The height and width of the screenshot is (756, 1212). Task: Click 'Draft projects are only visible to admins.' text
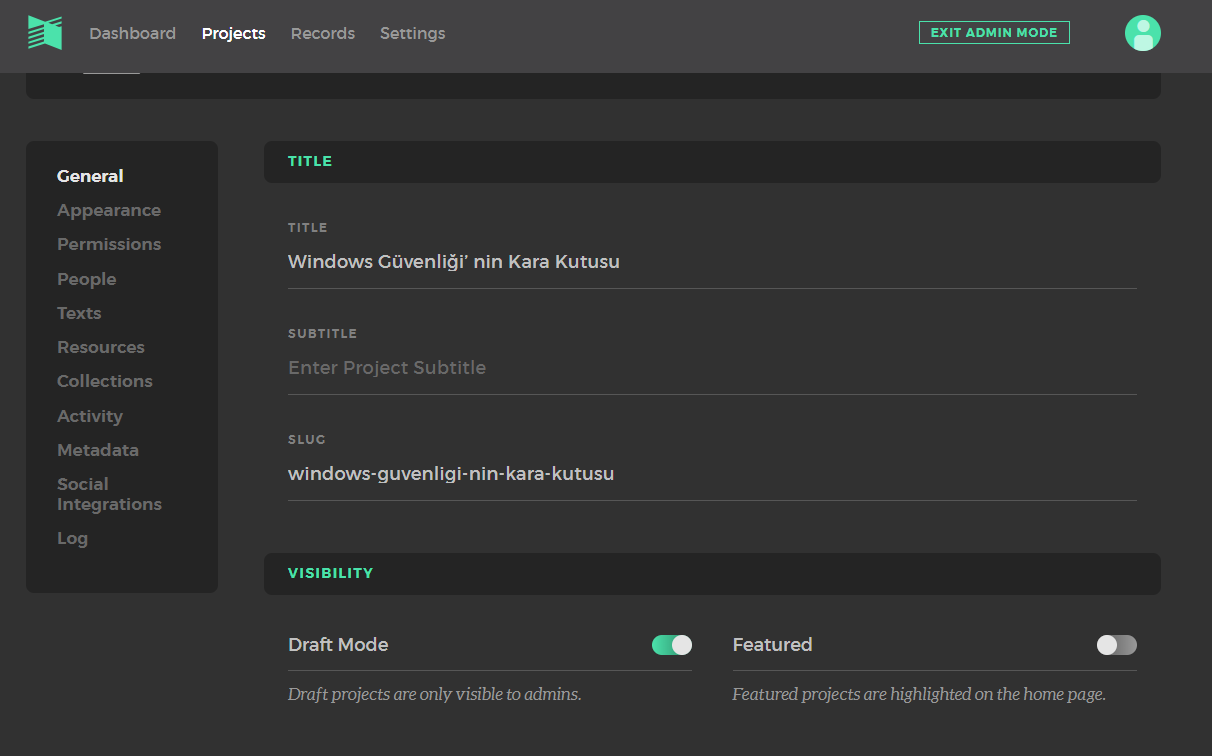pos(434,694)
